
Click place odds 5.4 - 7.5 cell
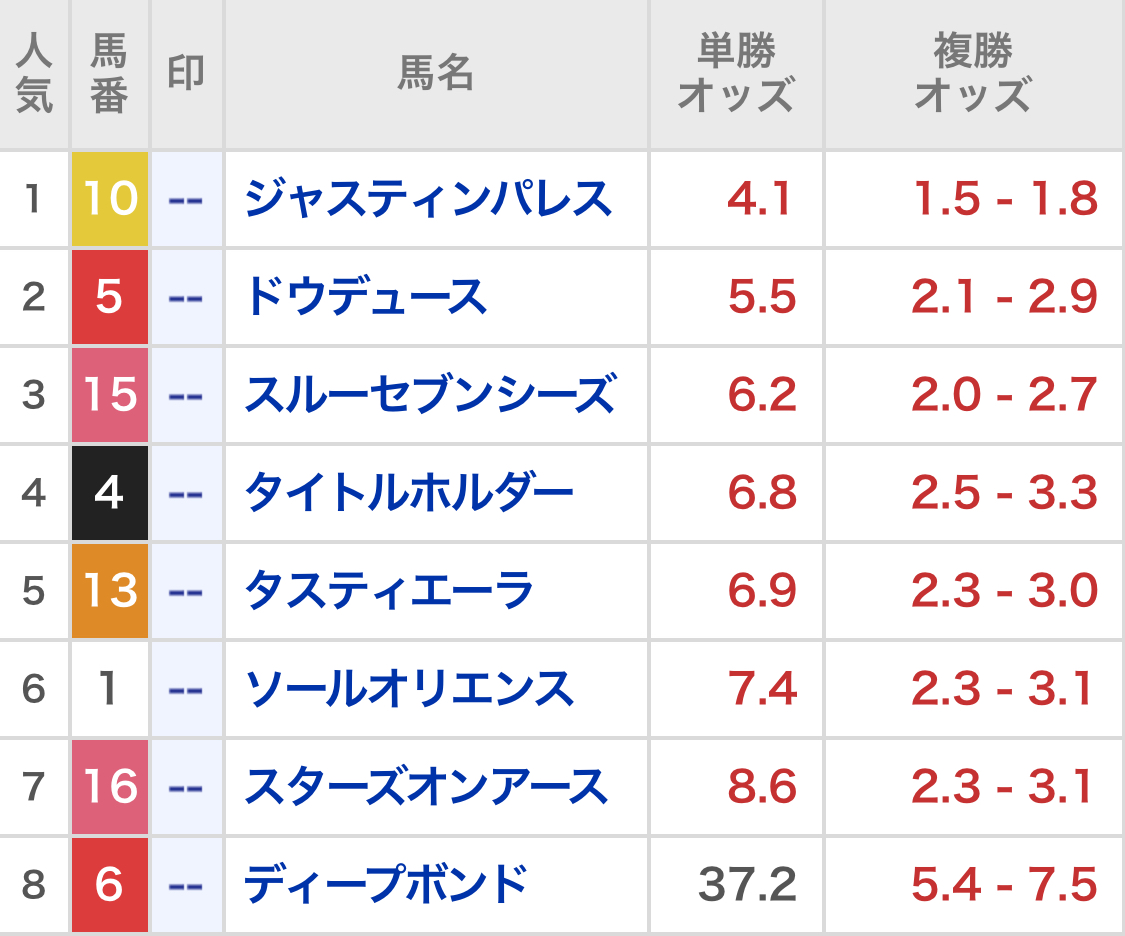click(1004, 885)
